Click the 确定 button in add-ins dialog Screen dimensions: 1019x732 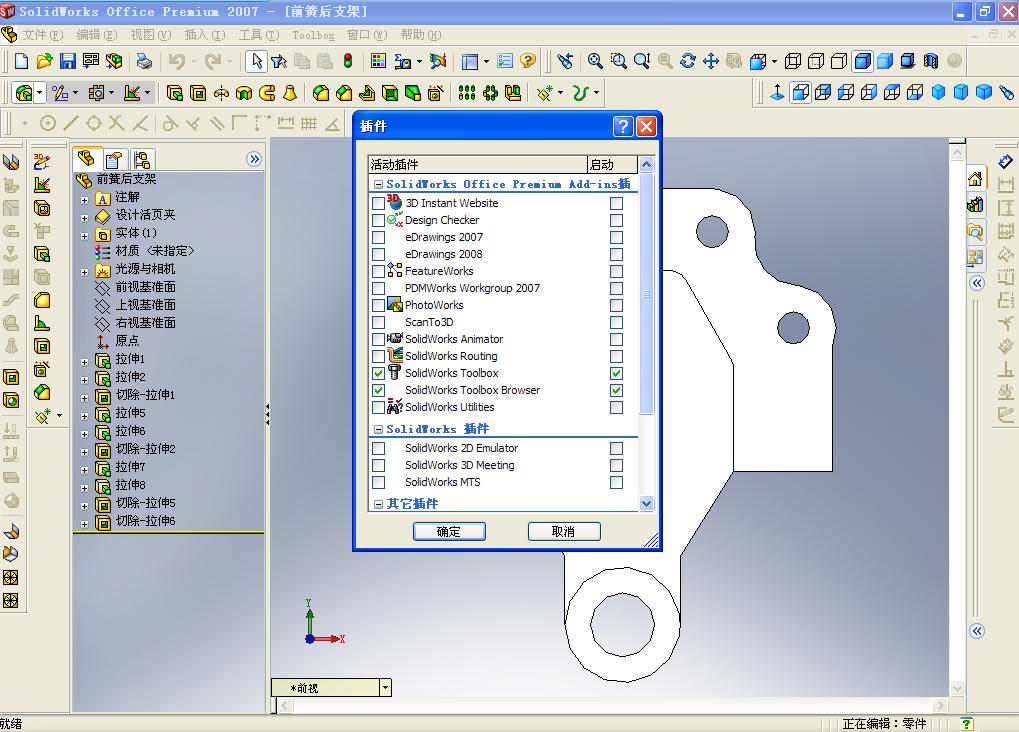[449, 532]
